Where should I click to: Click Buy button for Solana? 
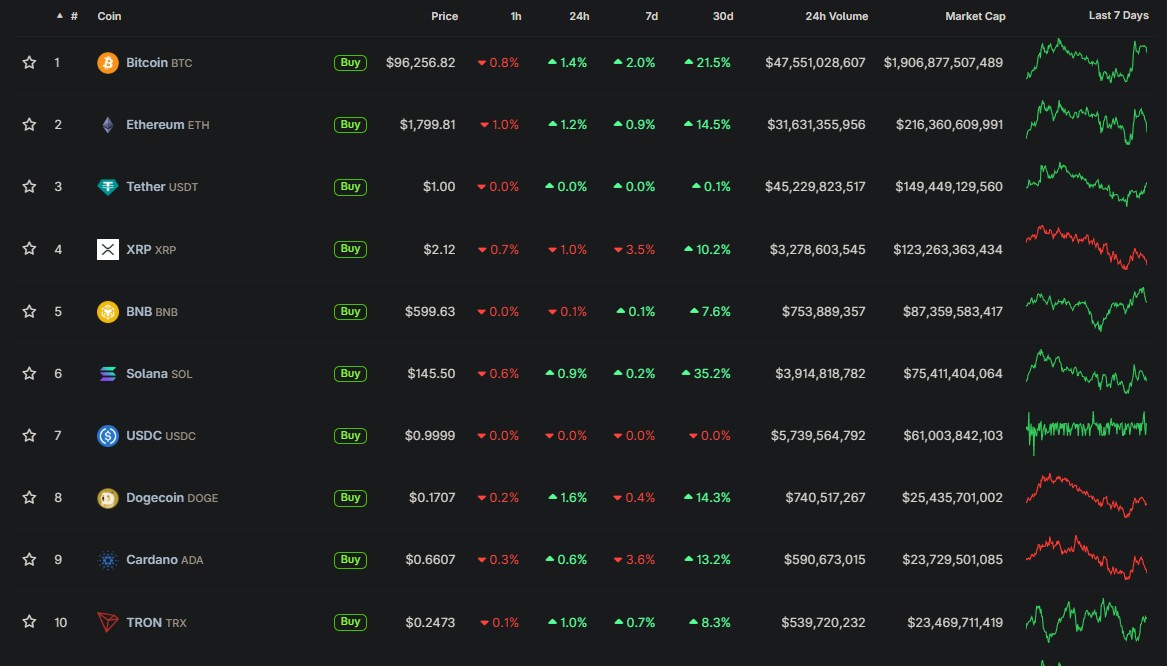click(x=351, y=374)
